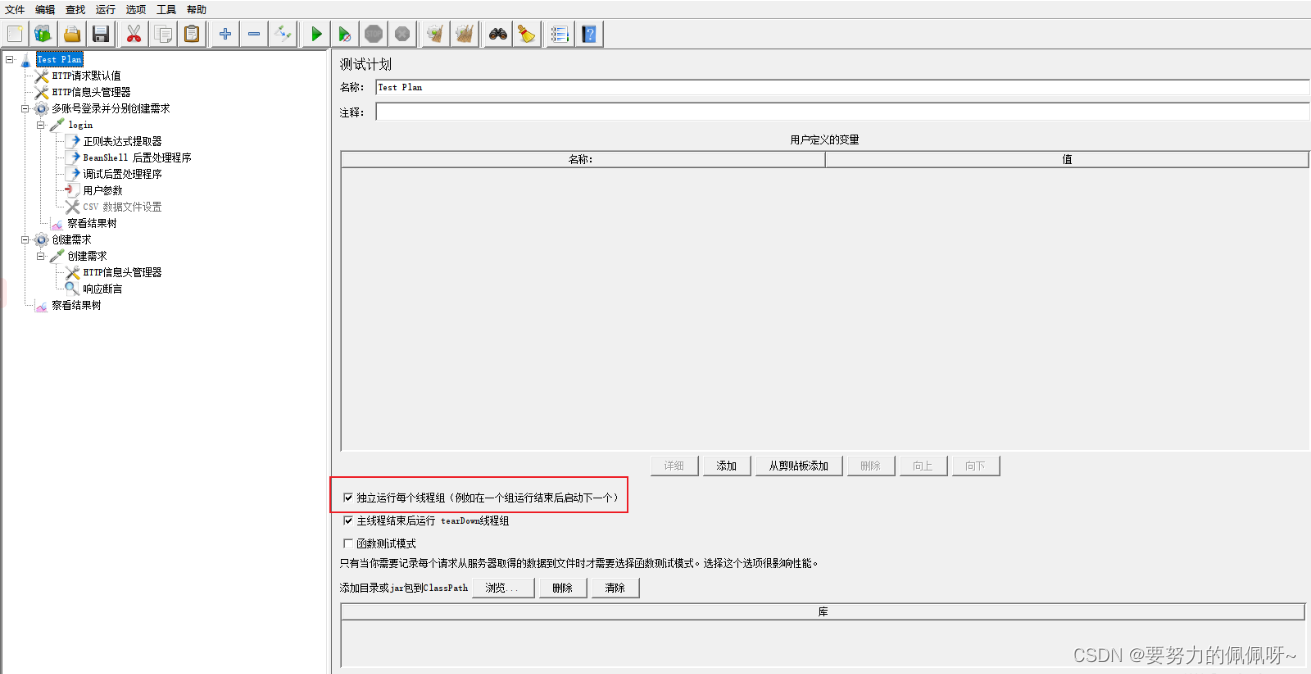
Task: Open the Function Helper list icon
Action: point(560,34)
